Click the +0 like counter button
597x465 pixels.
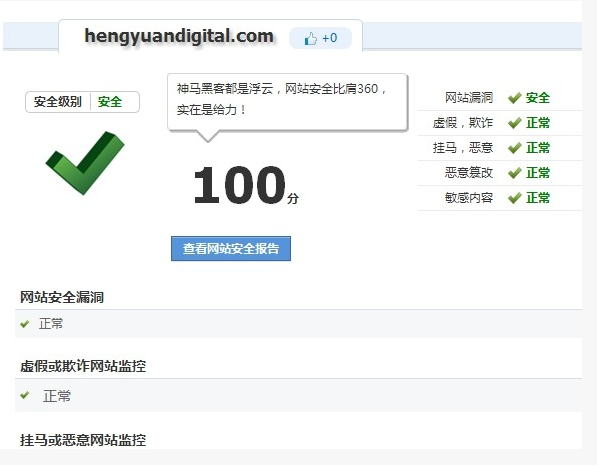(320, 38)
